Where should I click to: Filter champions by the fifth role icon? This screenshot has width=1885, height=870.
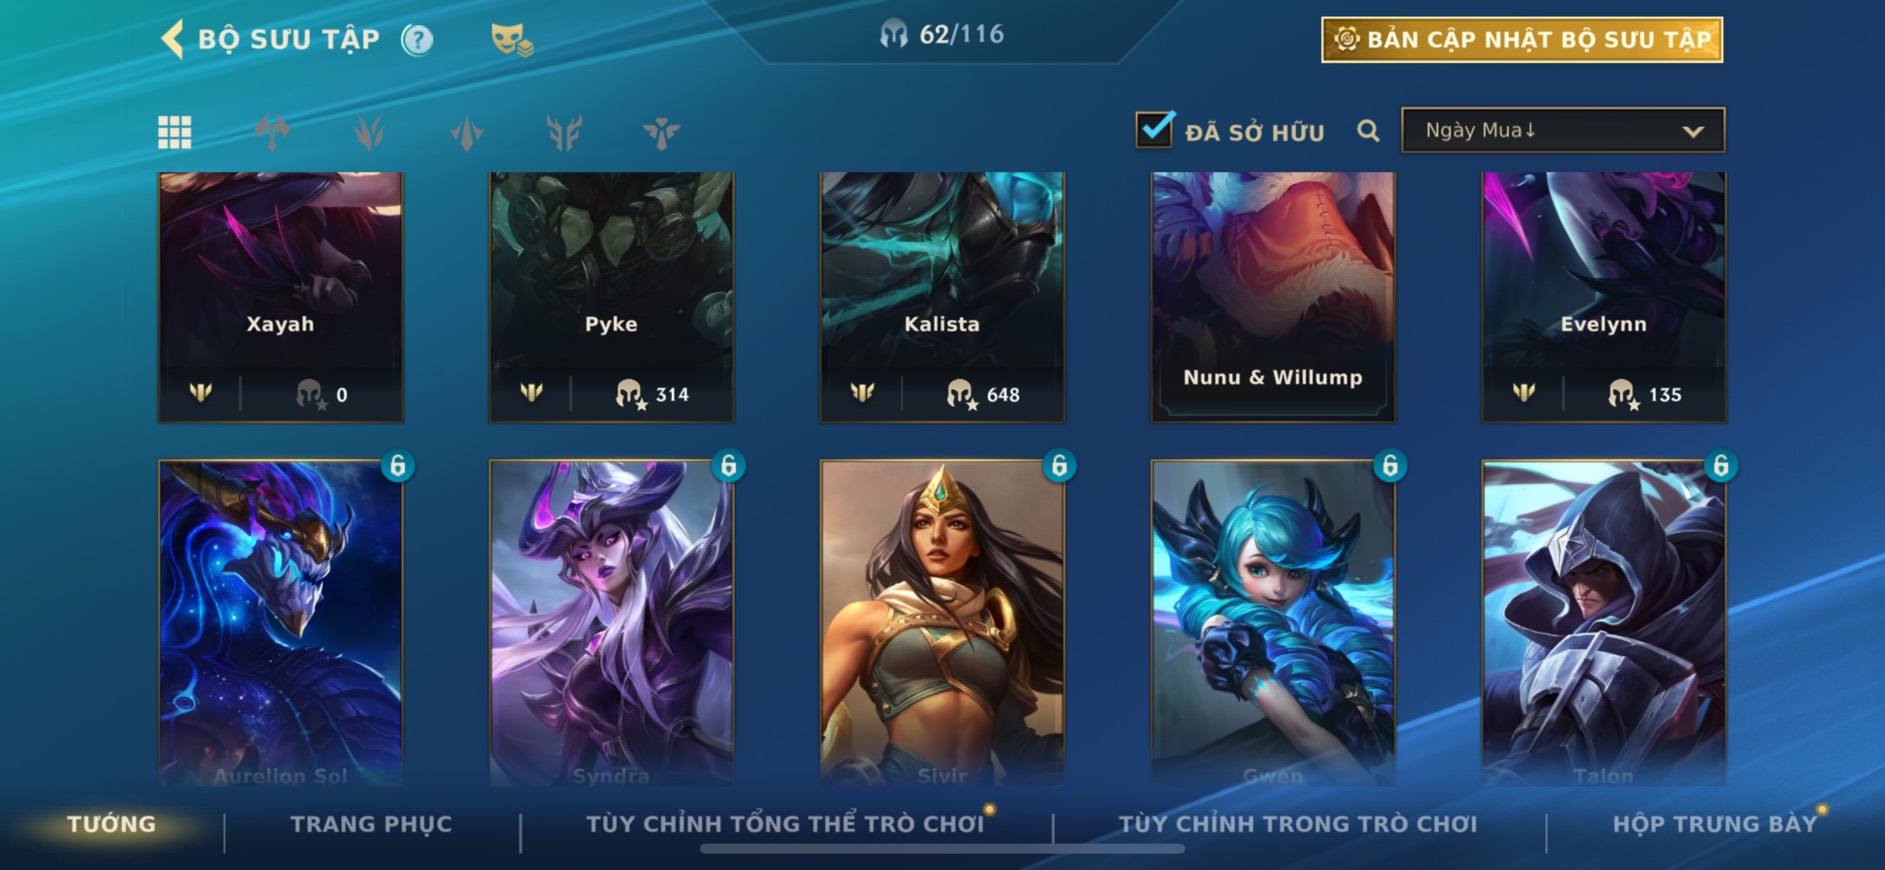click(661, 132)
